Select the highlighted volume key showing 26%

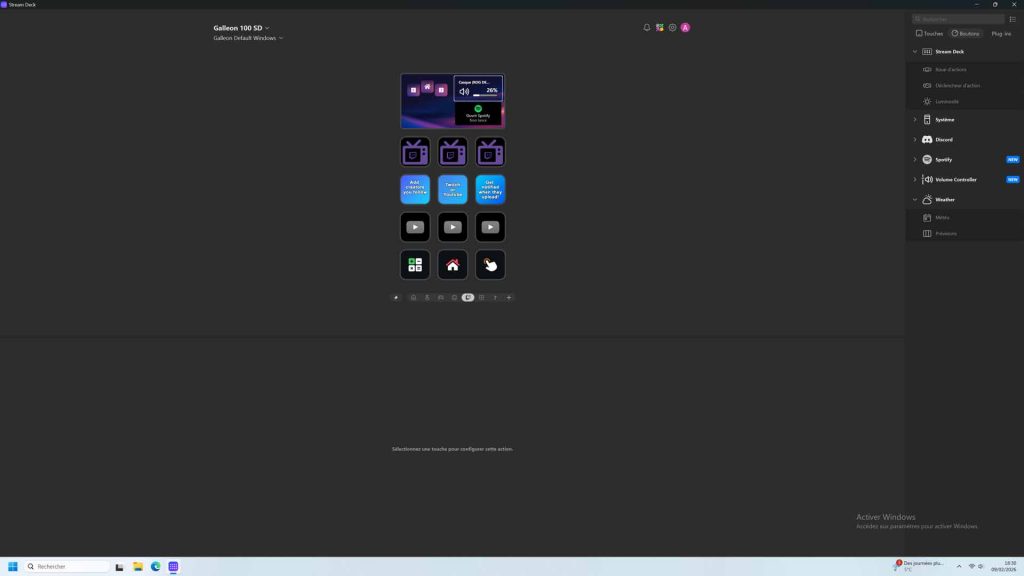pos(478,90)
